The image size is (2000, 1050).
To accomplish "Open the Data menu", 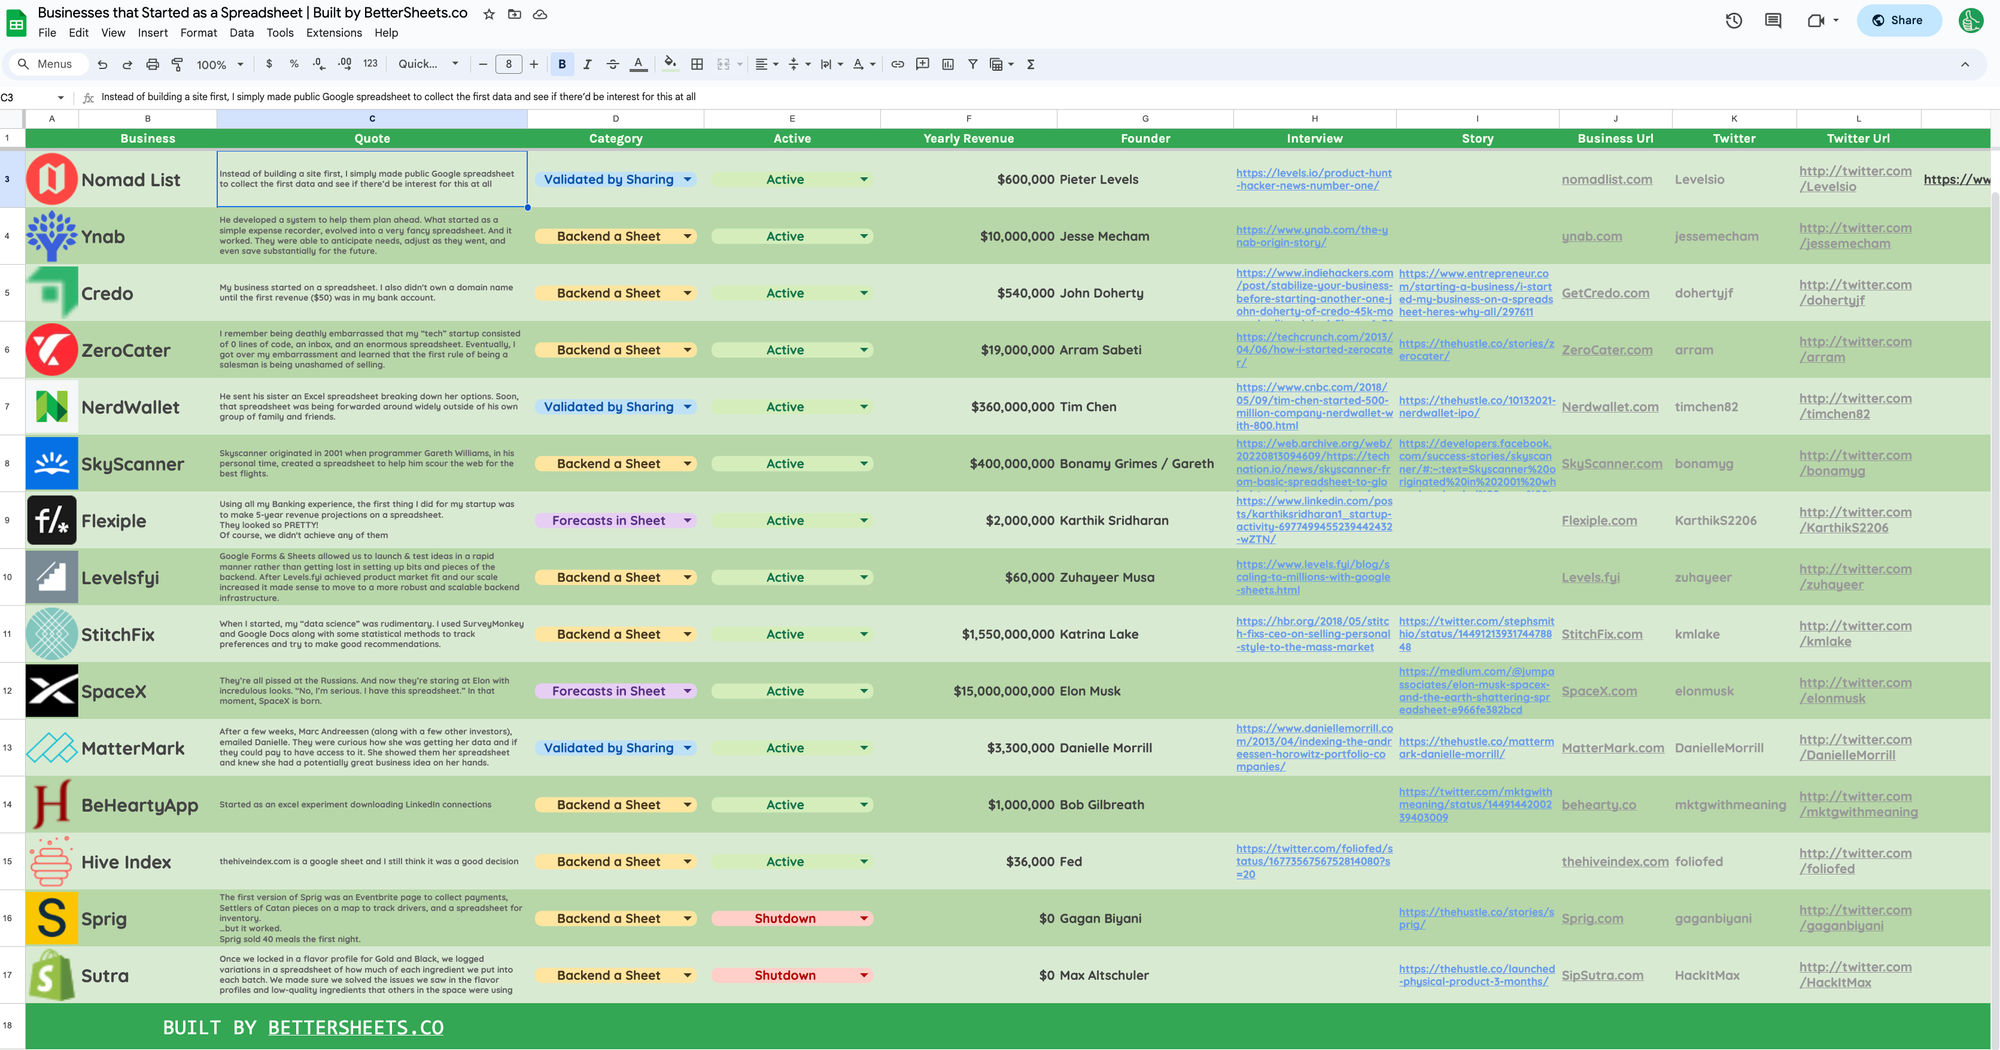I will (242, 33).
